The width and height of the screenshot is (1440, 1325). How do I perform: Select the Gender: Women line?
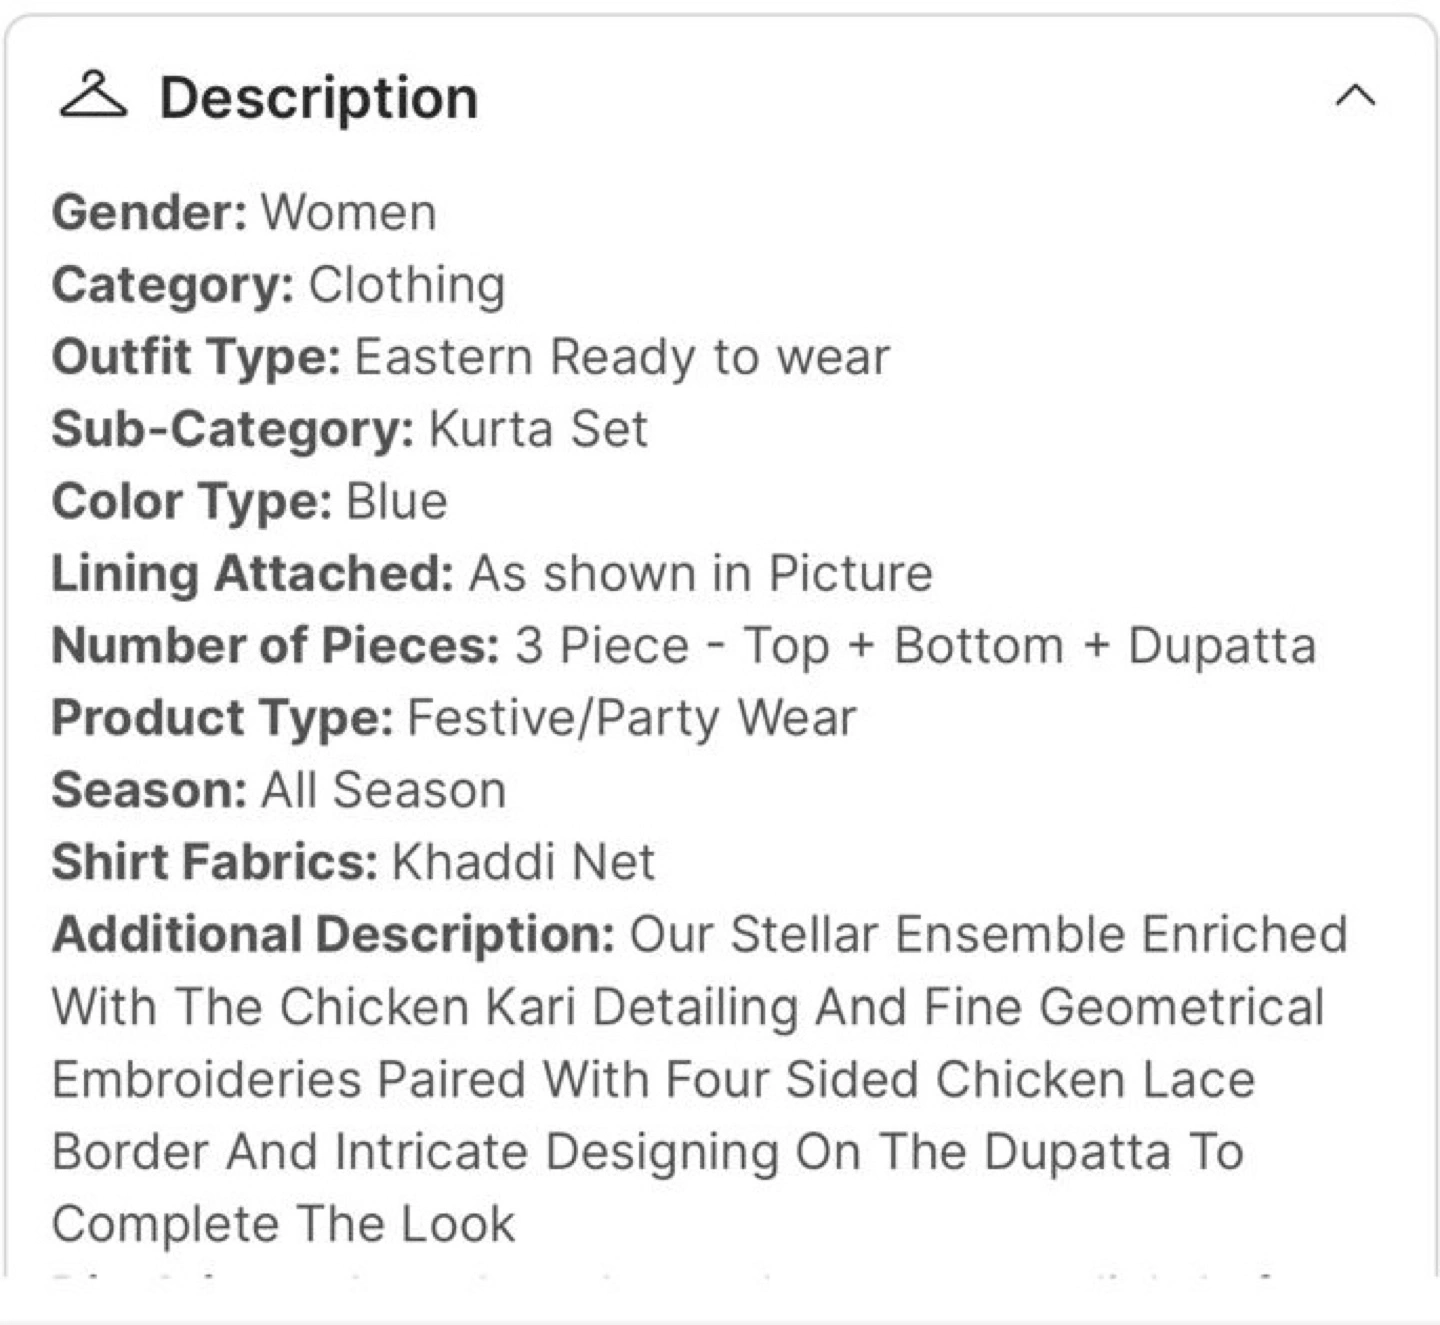[244, 212]
